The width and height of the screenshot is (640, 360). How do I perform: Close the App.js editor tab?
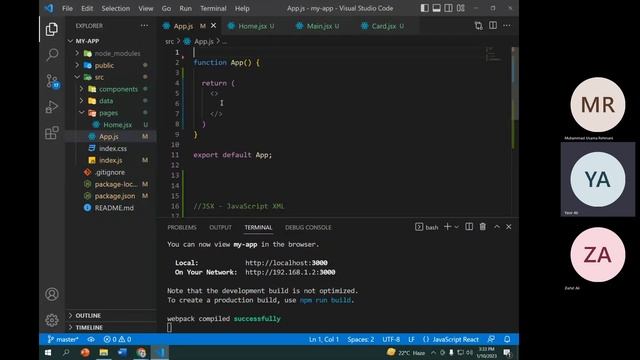pyautogui.click(x=213, y=26)
